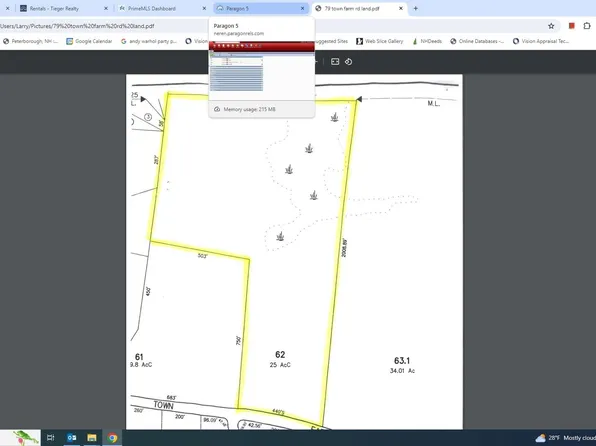Close the PrimeMLS Dashboard tab
The width and height of the screenshot is (596, 446).
(204, 8)
